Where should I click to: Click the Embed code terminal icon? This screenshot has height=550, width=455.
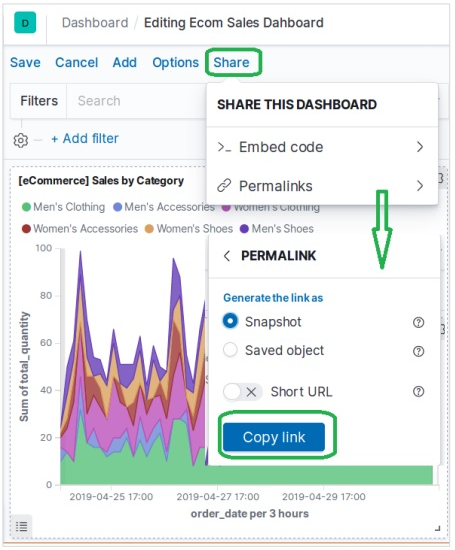(224, 147)
